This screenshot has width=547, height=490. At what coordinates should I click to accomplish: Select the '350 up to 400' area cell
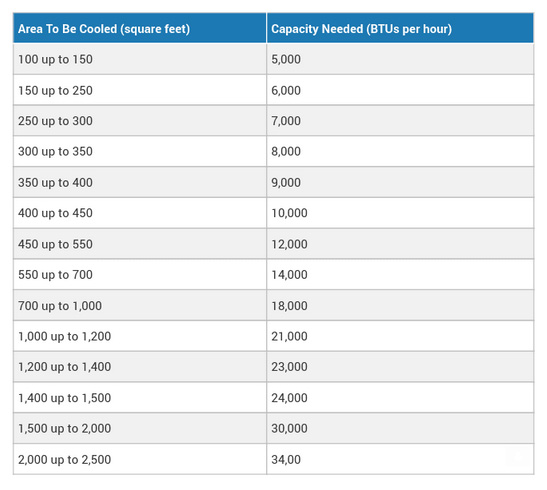coord(140,182)
